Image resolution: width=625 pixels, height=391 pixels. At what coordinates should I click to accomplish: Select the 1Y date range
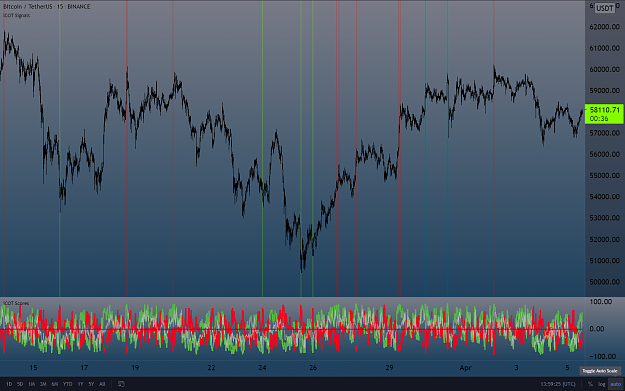81,384
